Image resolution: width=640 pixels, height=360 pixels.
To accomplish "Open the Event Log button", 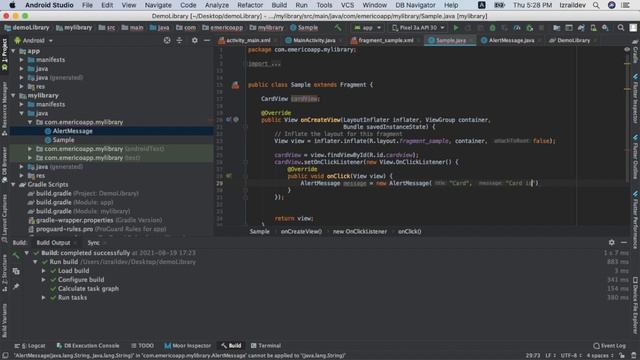I will click(609, 346).
